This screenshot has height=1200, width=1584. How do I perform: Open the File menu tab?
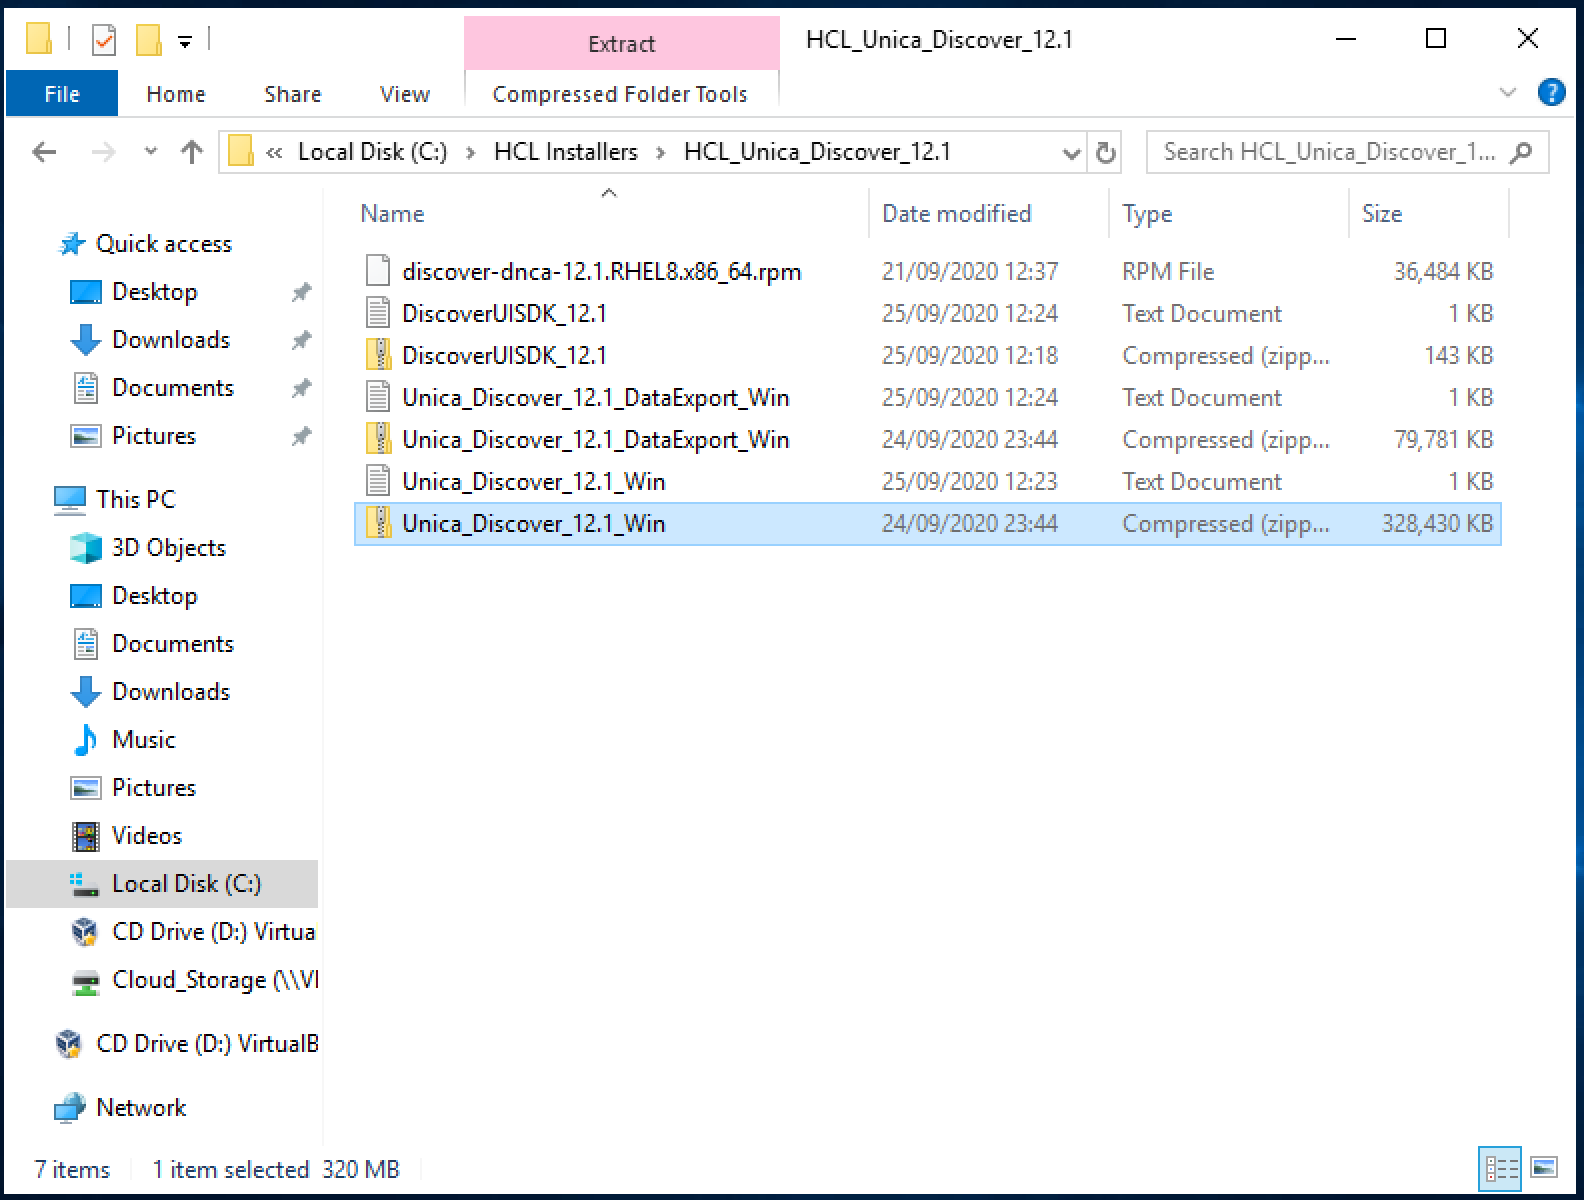click(x=62, y=94)
